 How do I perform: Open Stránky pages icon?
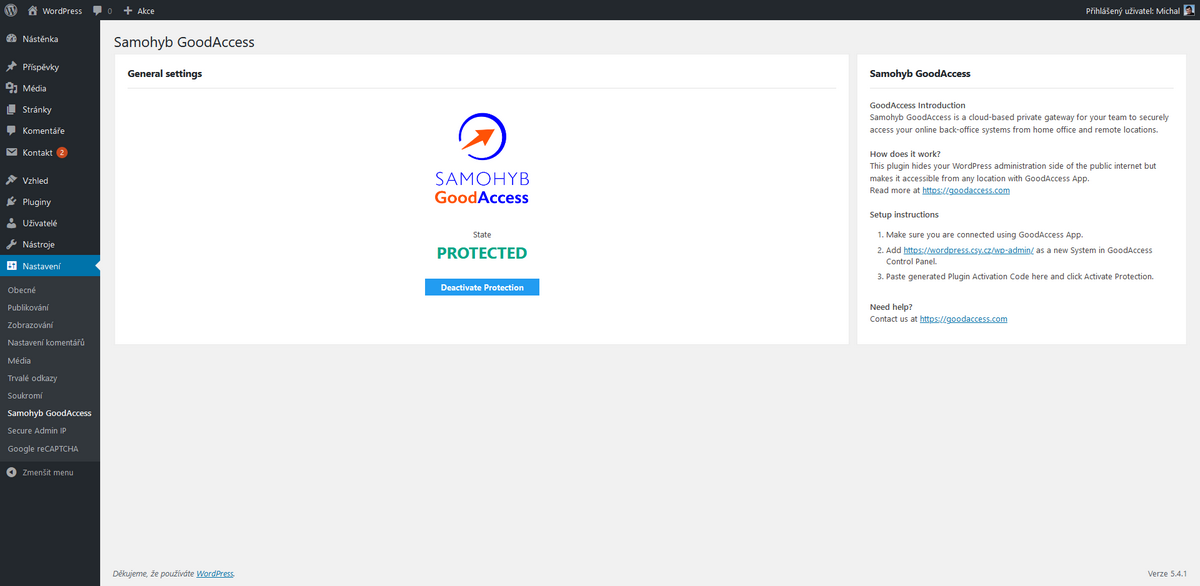pyautogui.click(x=12, y=110)
